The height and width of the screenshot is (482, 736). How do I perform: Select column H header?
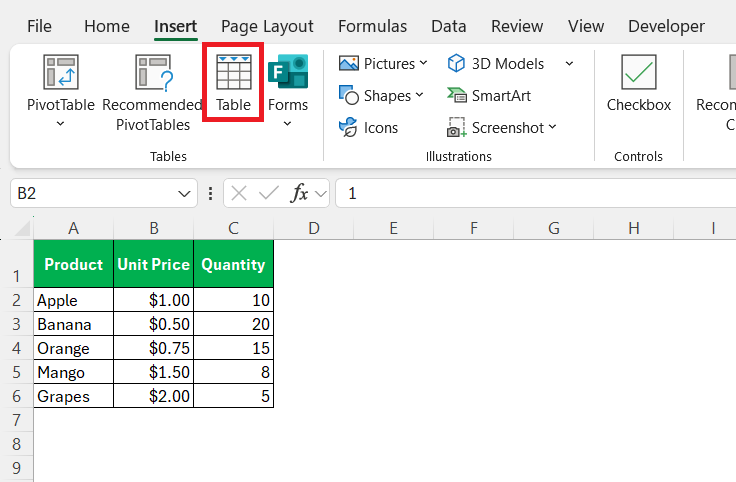(634, 228)
